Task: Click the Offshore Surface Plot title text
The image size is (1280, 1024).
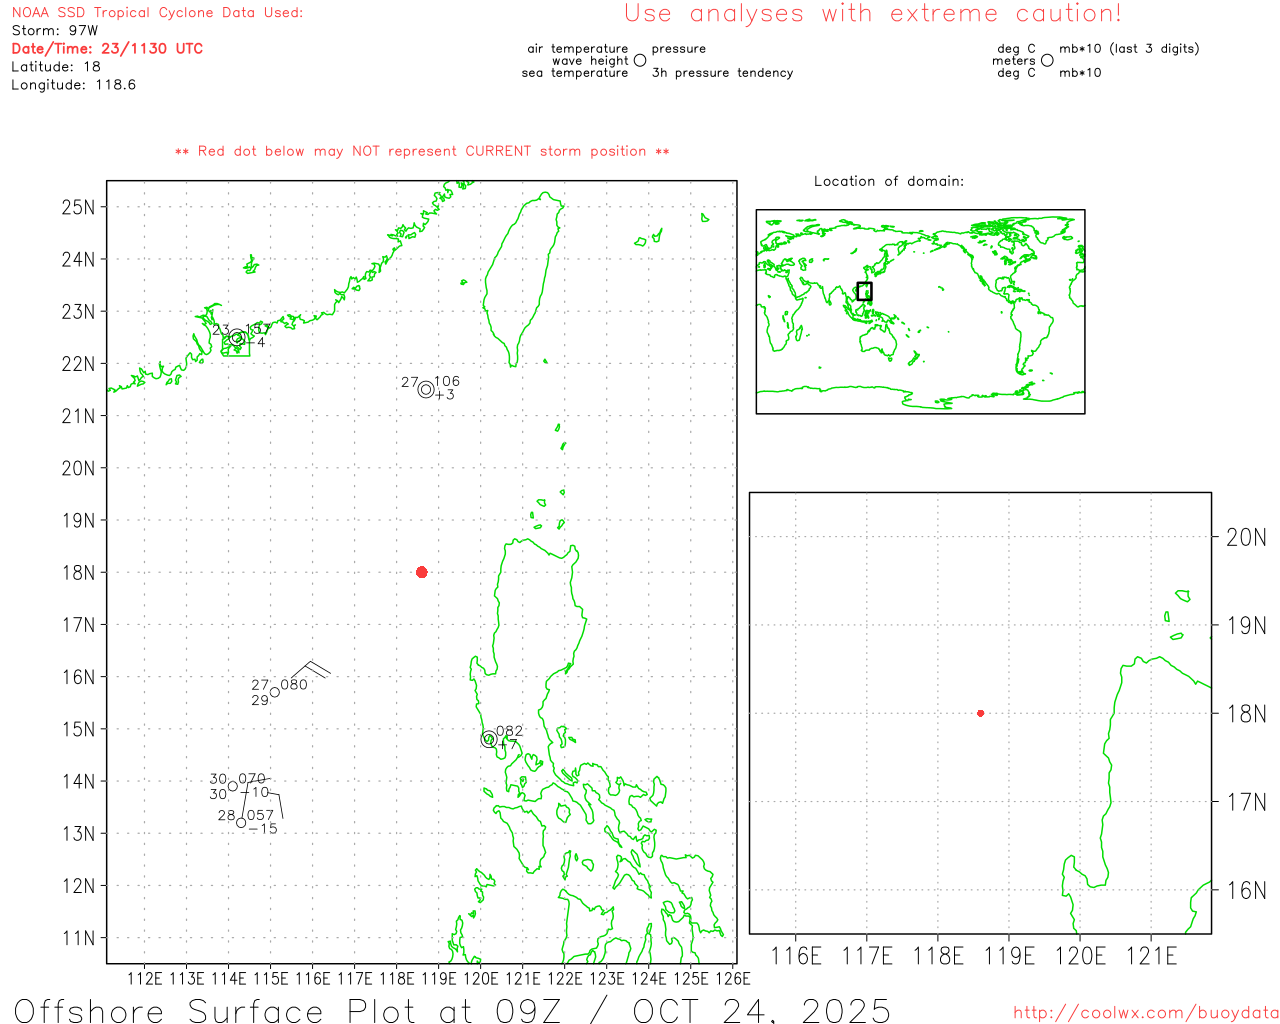Action: click(x=452, y=1010)
